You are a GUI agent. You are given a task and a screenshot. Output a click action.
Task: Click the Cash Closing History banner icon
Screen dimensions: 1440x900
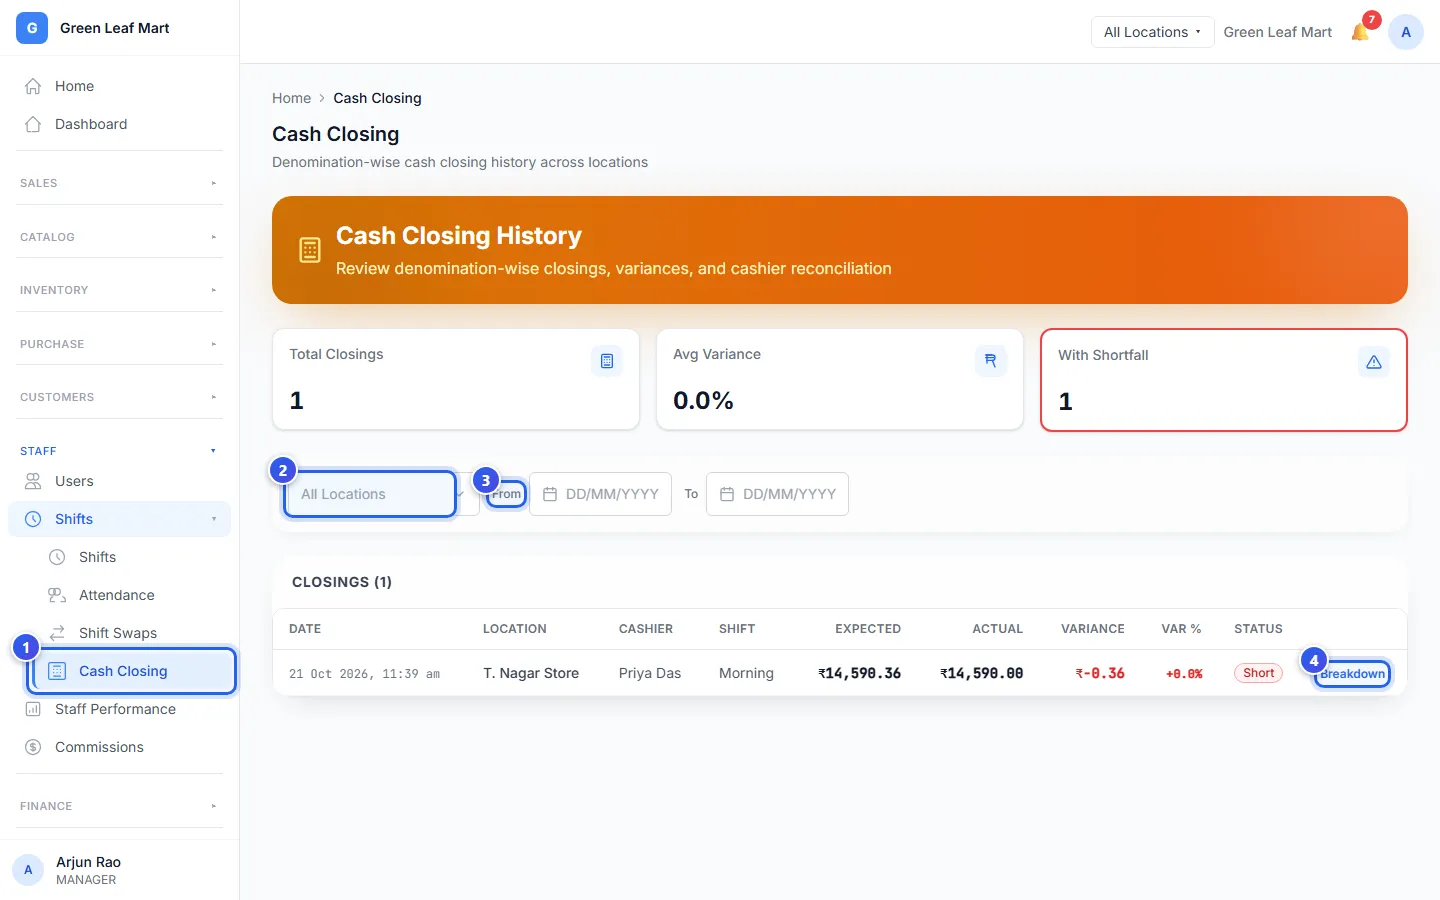click(x=310, y=250)
